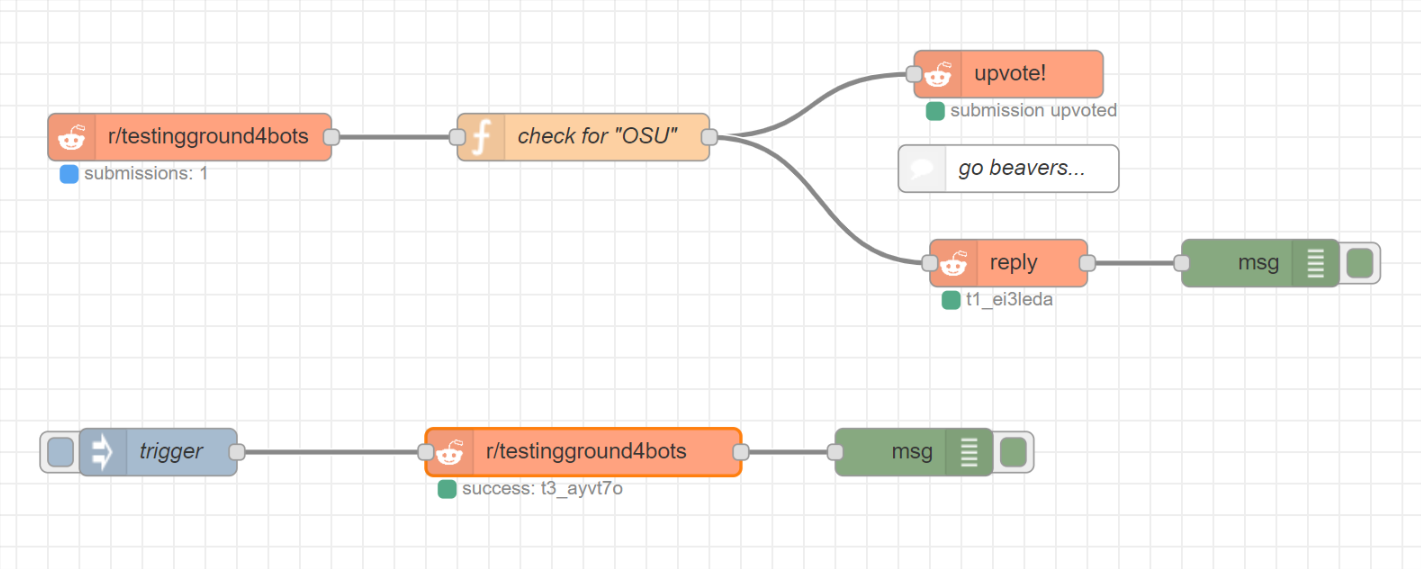Select the go beavers... comment node
The width and height of the screenshot is (1421, 569).
tap(1008, 168)
